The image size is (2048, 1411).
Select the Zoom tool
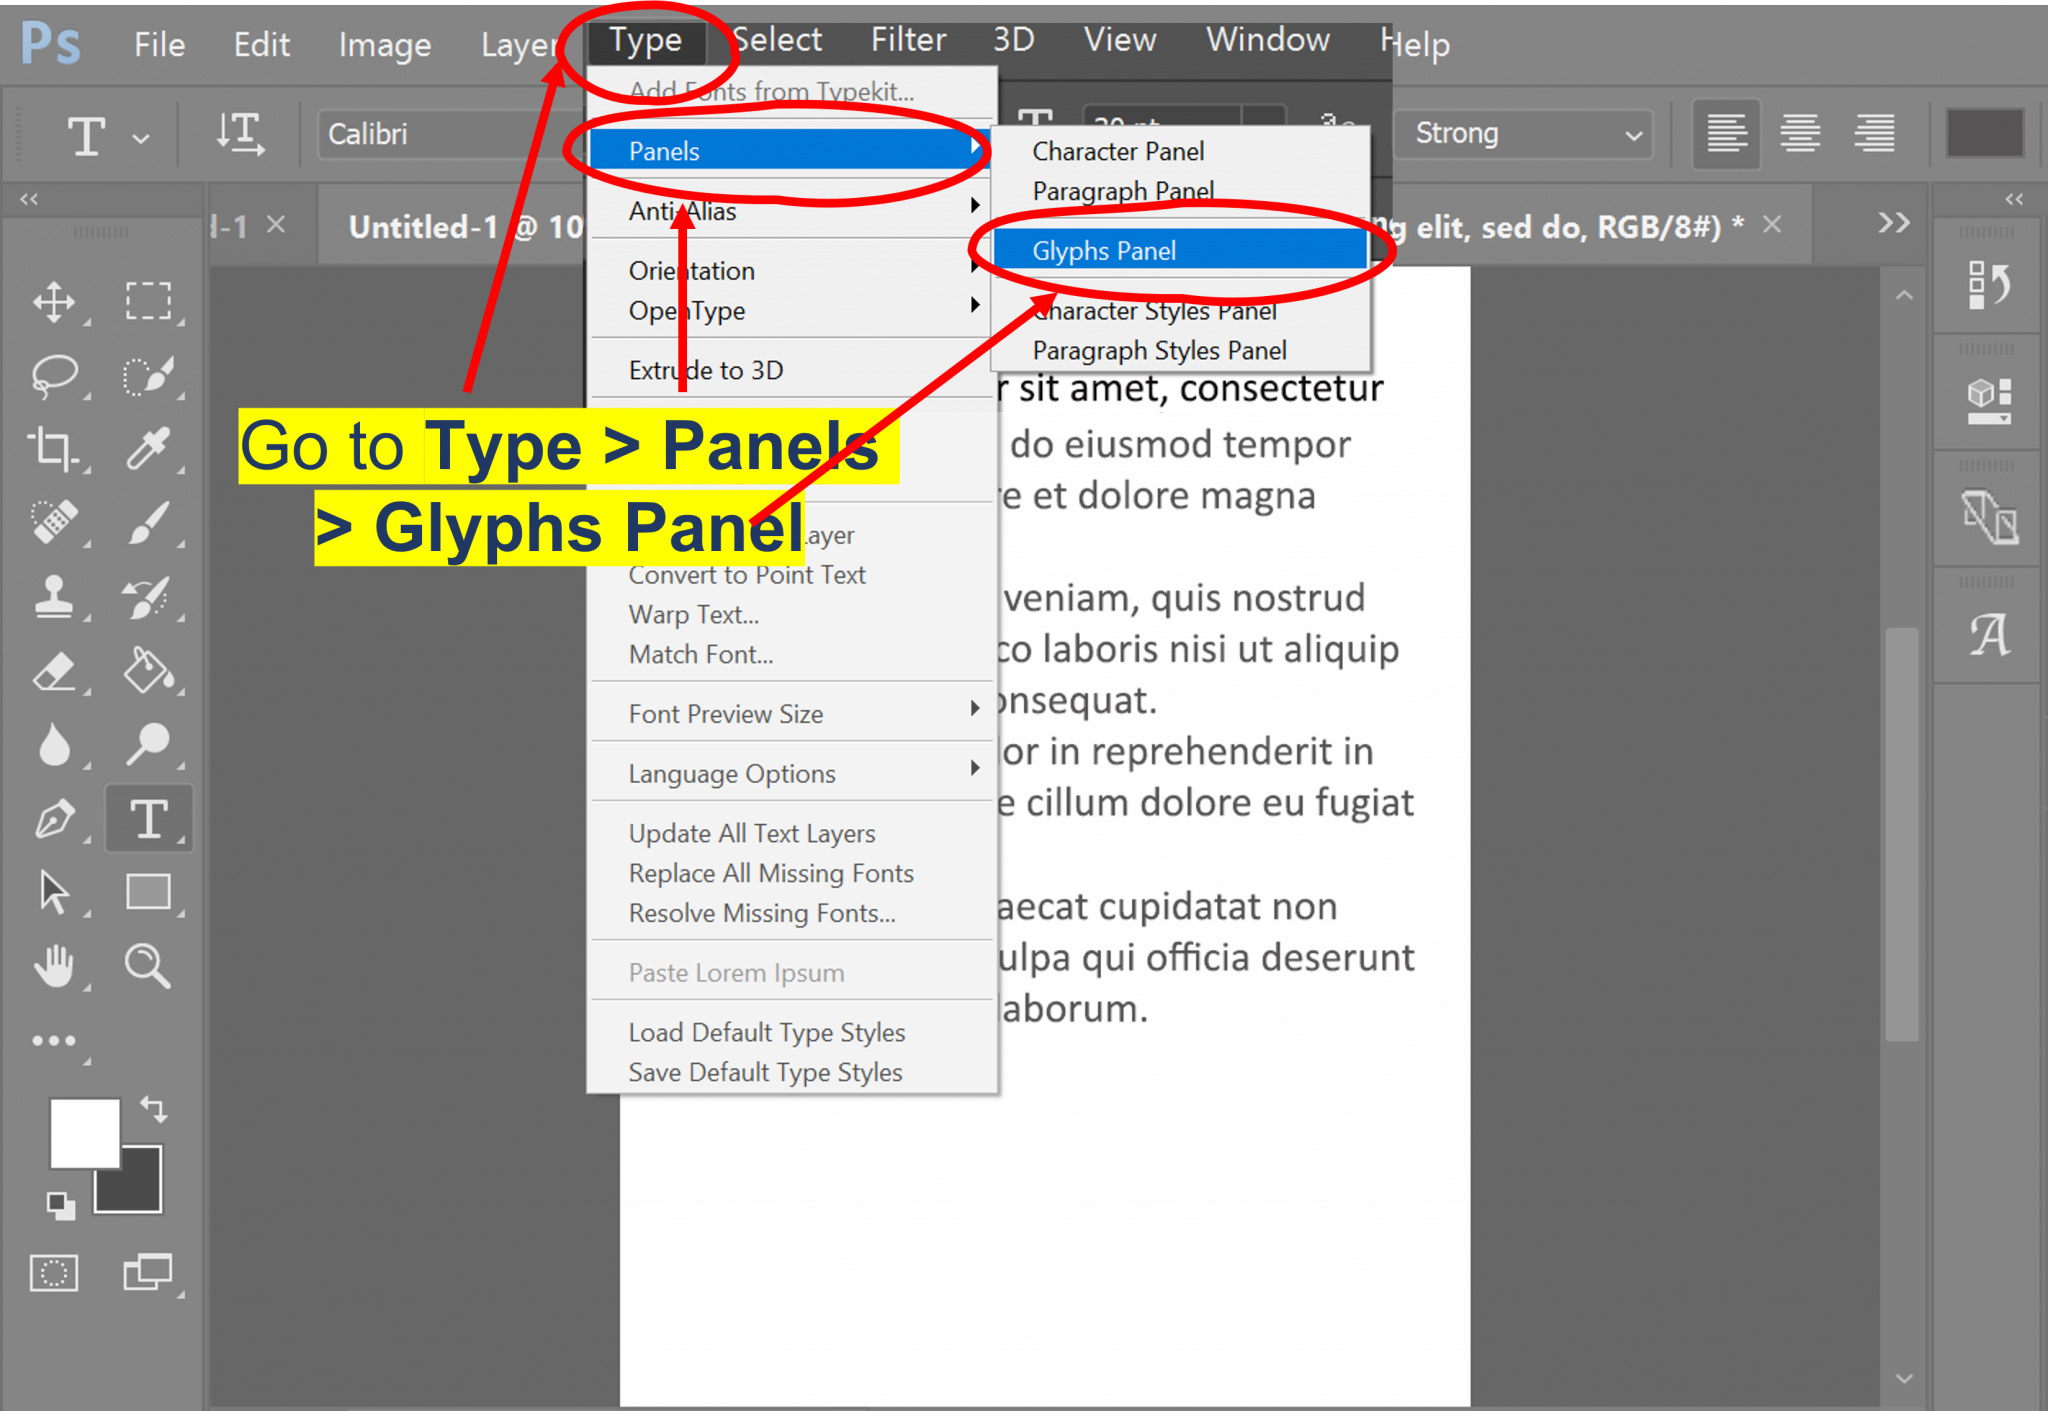(x=148, y=966)
